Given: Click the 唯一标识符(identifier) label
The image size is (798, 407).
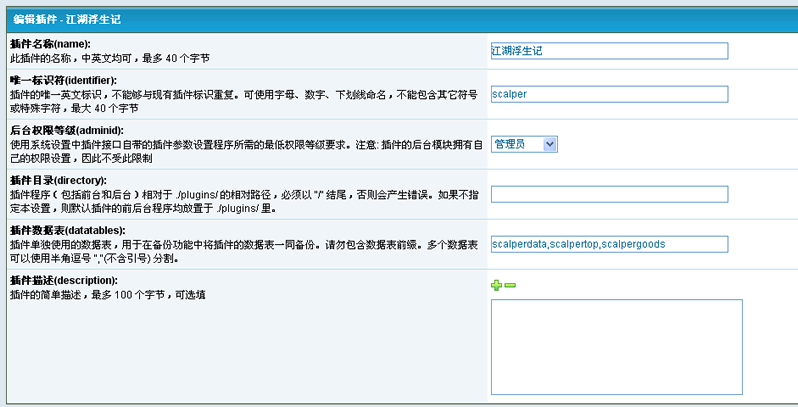Looking at the screenshot, I should (x=63, y=80).
